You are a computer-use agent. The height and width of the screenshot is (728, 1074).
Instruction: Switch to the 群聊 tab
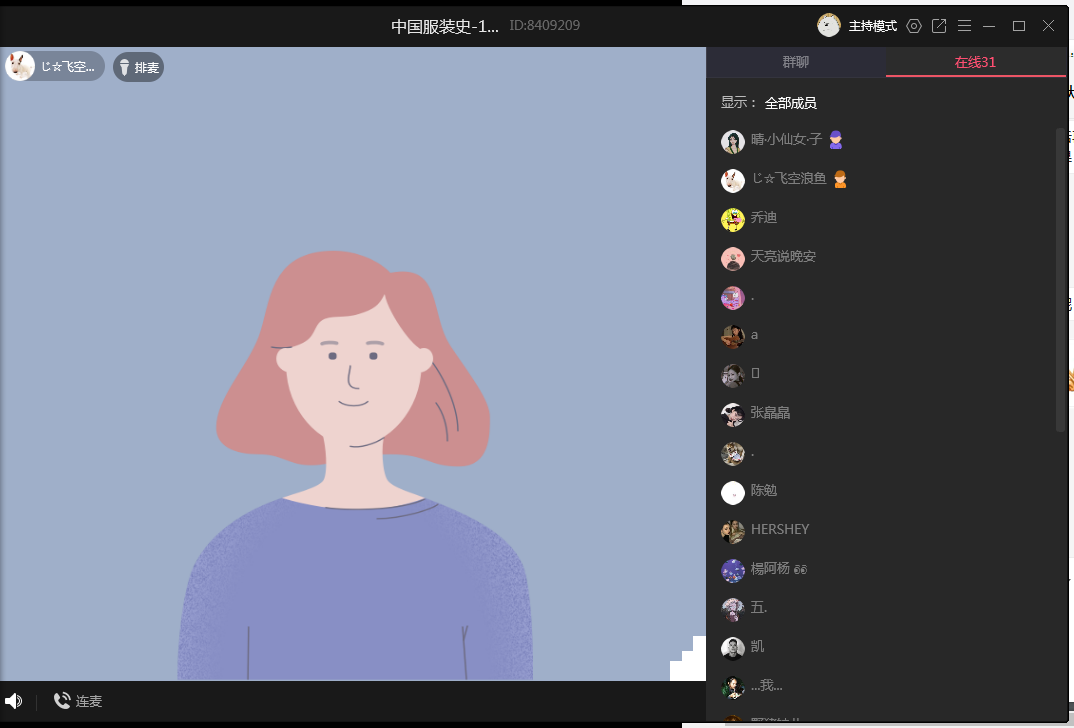[x=796, y=62]
